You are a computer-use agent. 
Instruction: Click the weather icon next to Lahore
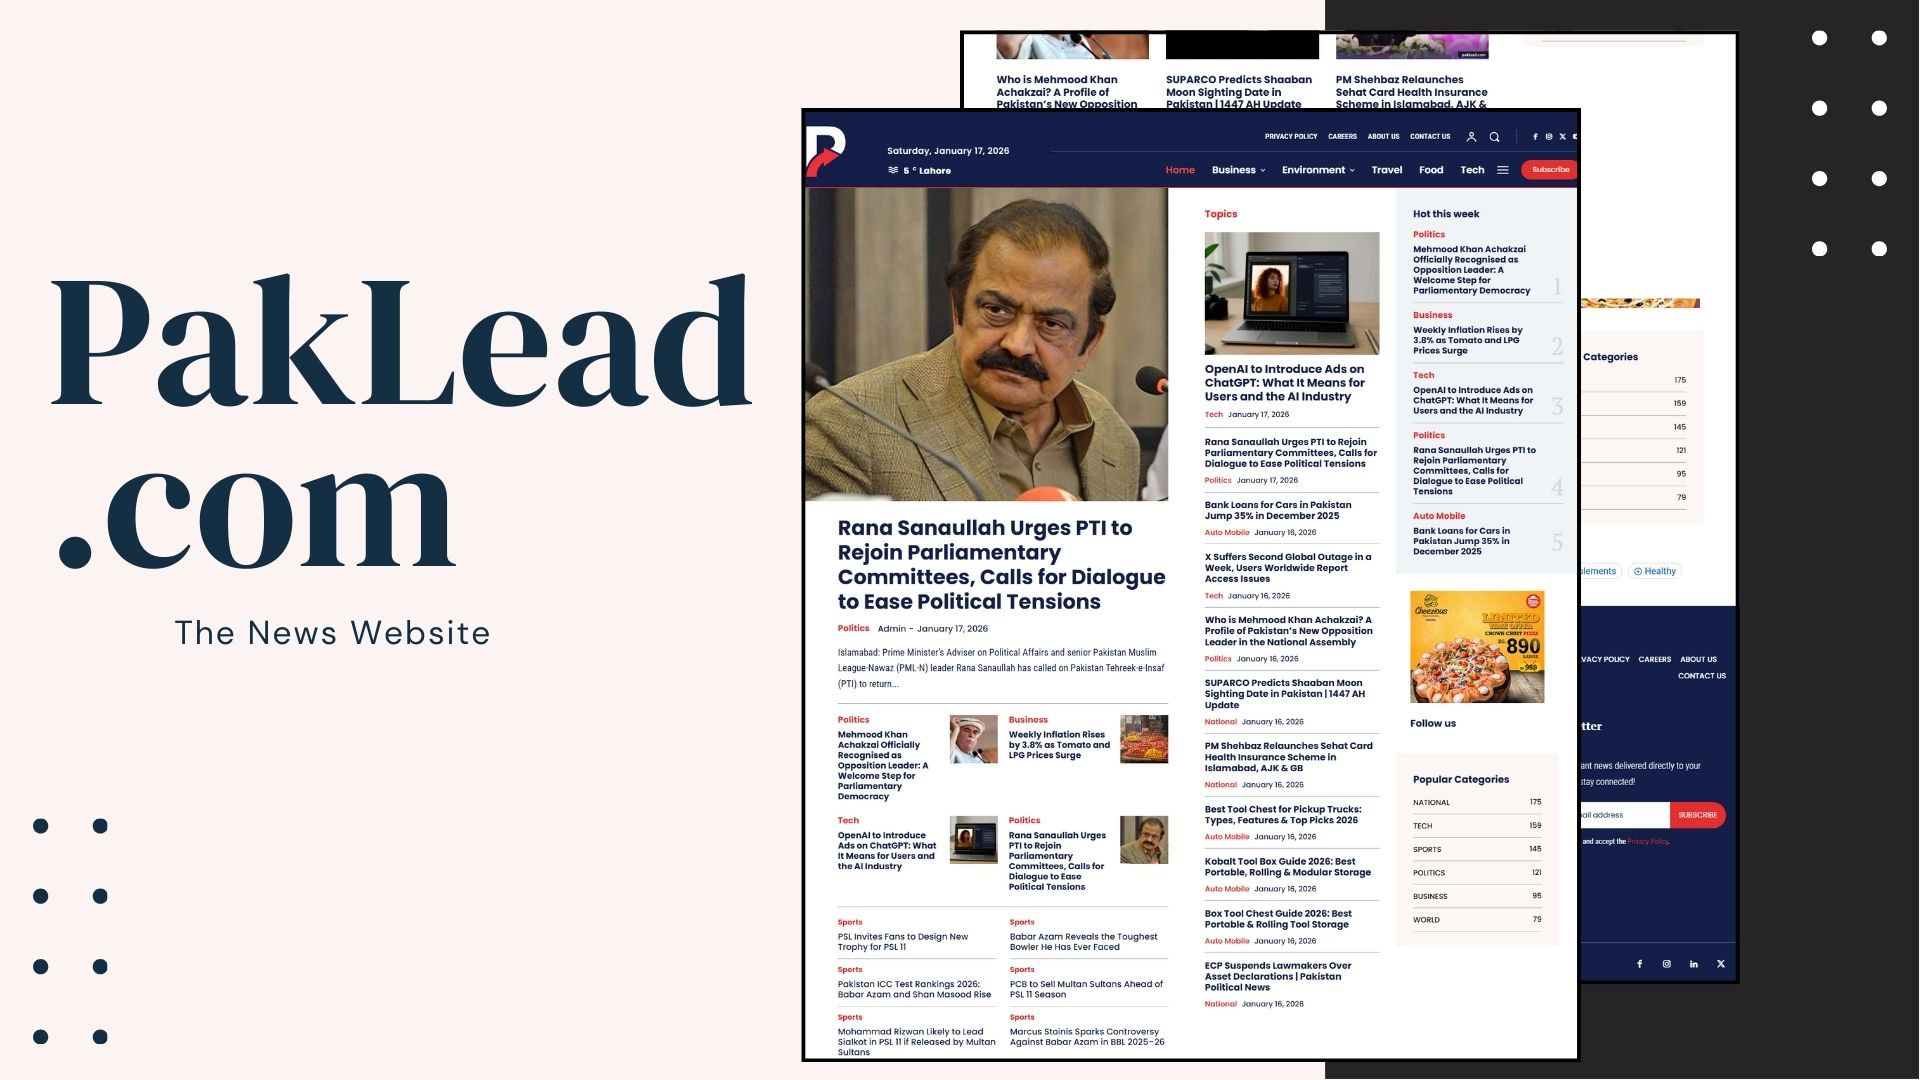click(893, 170)
